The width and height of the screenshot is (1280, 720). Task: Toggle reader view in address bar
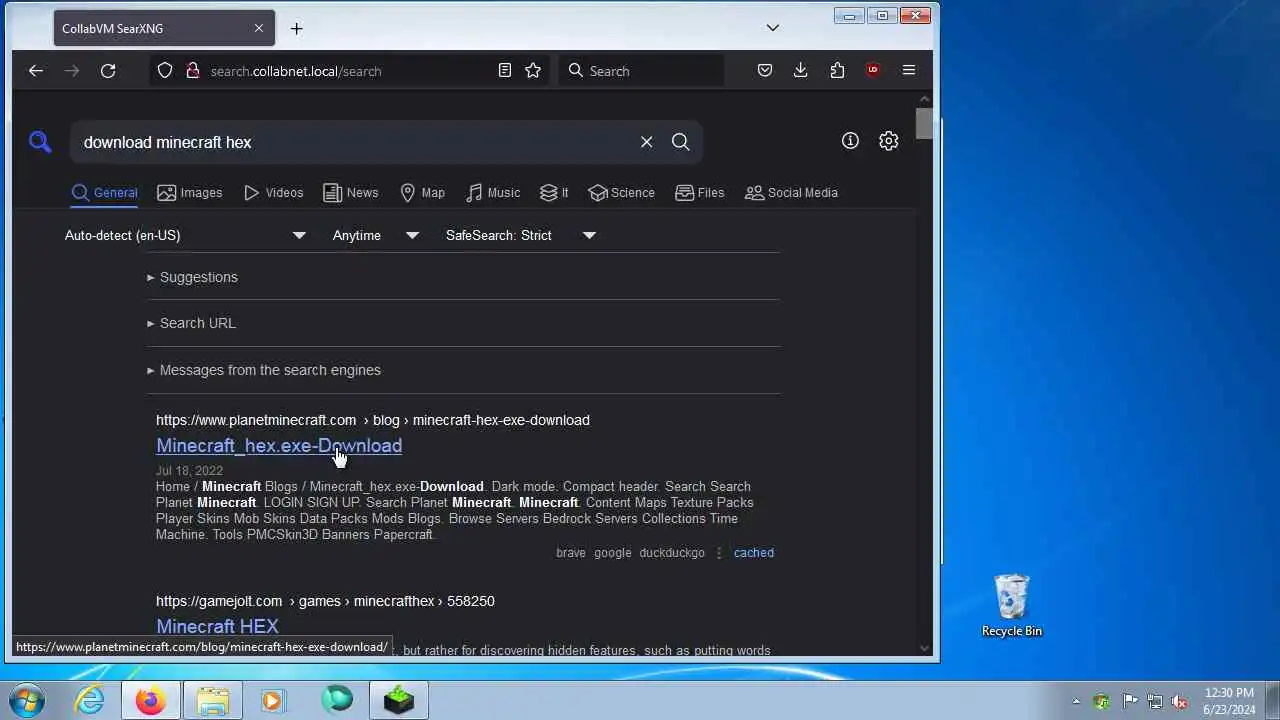click(505, 71)
